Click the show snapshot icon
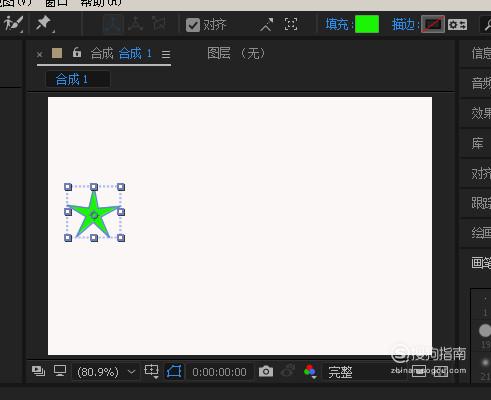491x400 pixels. coord(288,371)
